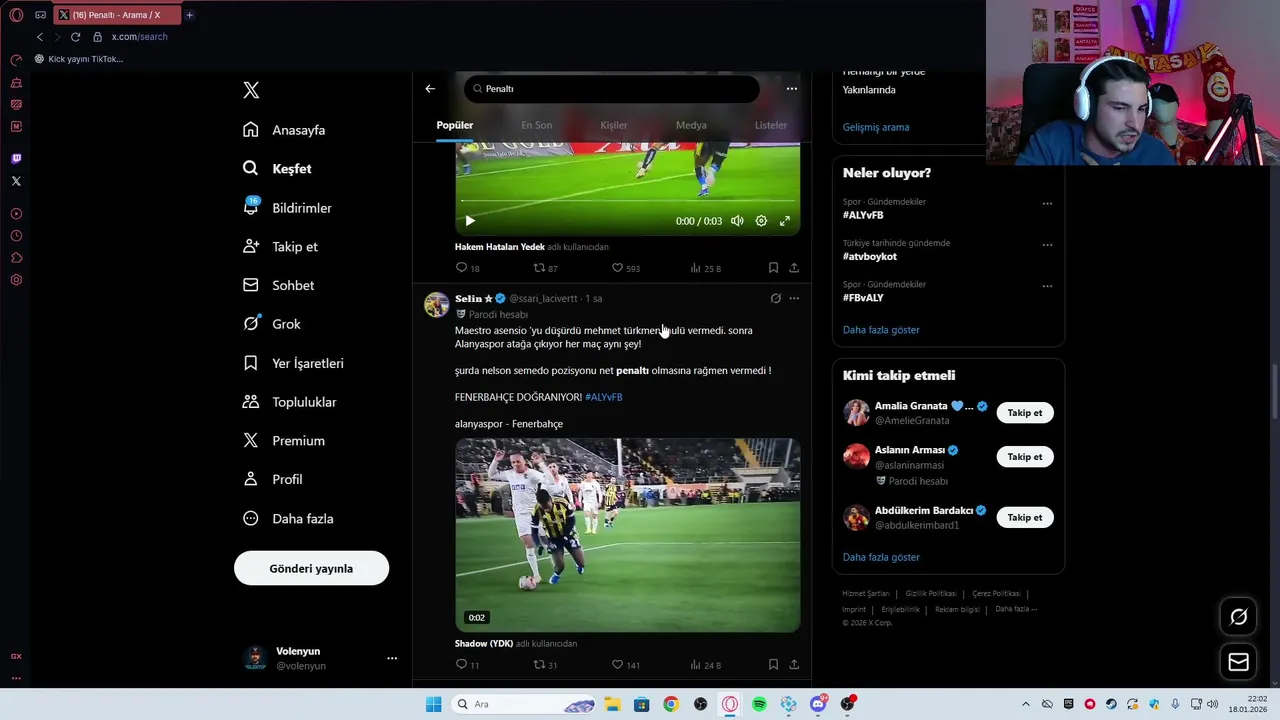Reload the page in Opera
The image size is (1280, 720).
click(x=75, y=37)
